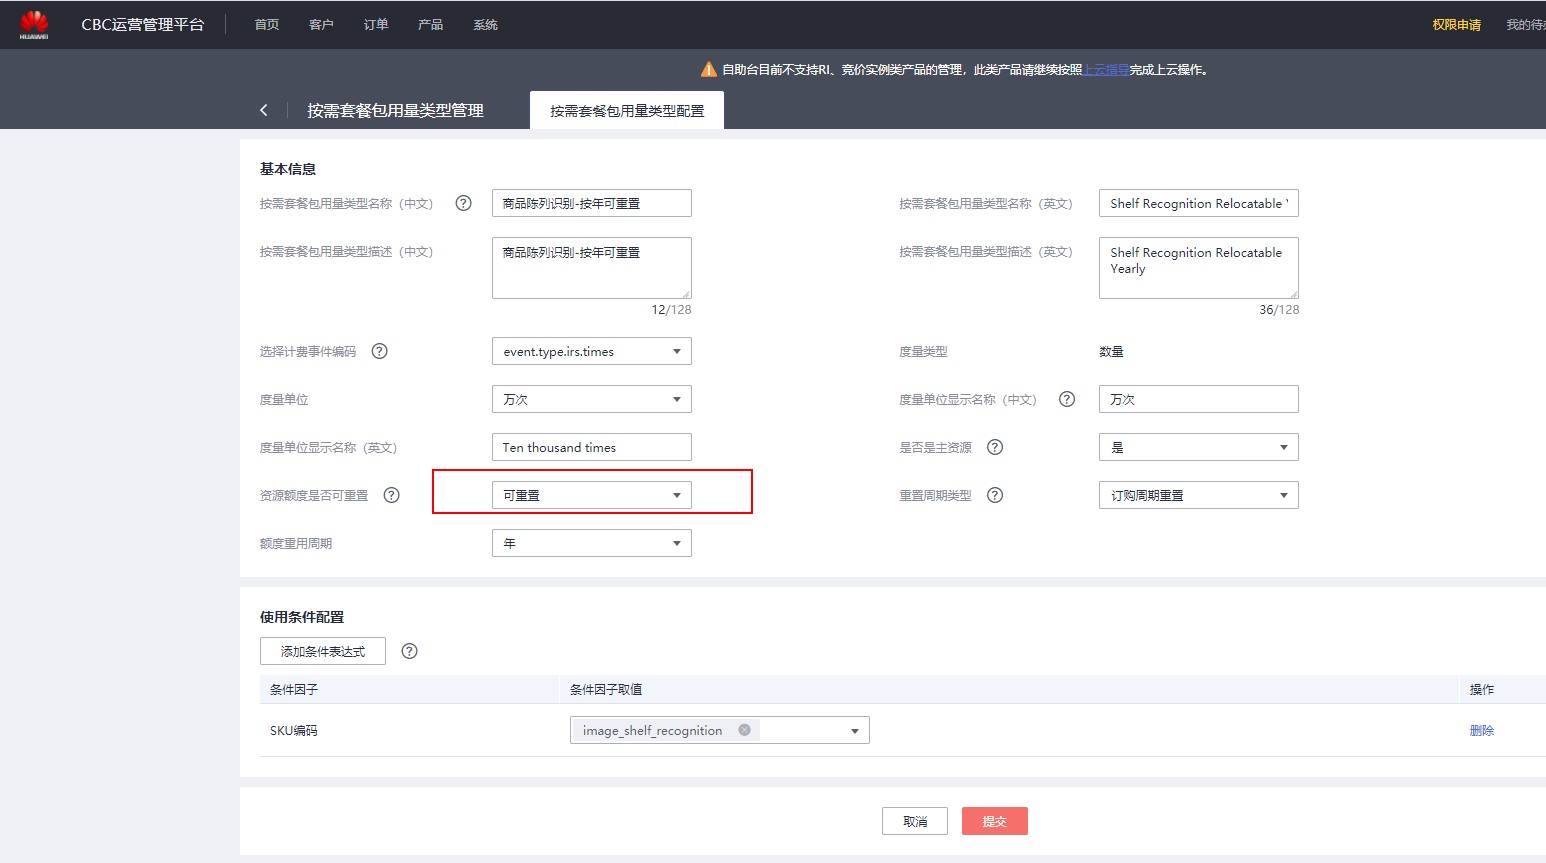
Task: Open the 产品 menu item
Action: 430,25
